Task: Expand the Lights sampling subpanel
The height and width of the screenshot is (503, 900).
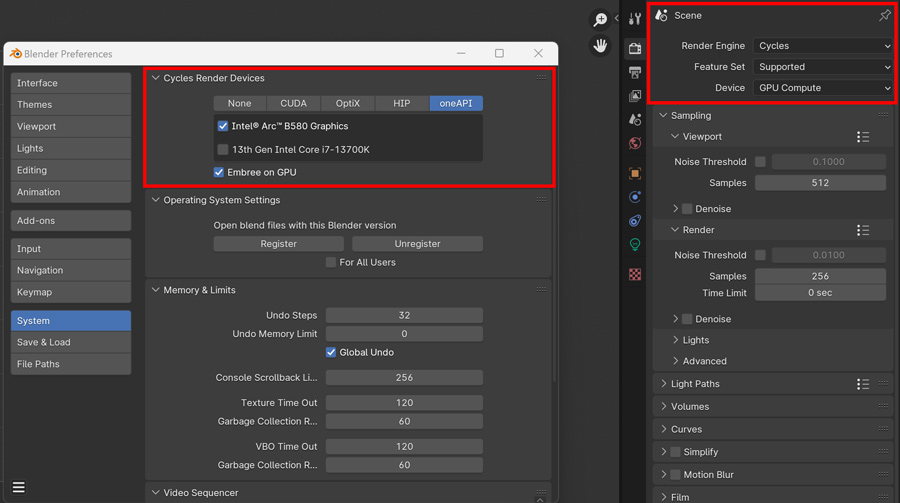Action: (x=676, y=340)
